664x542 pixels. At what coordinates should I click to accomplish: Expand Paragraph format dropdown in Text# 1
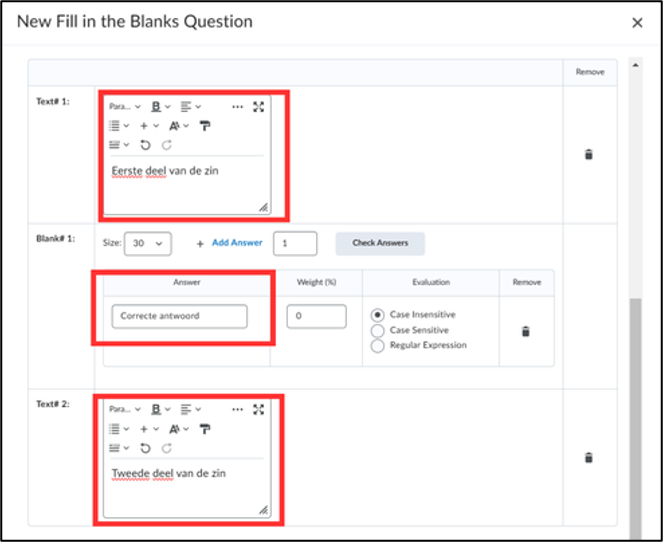coord(124,107)
